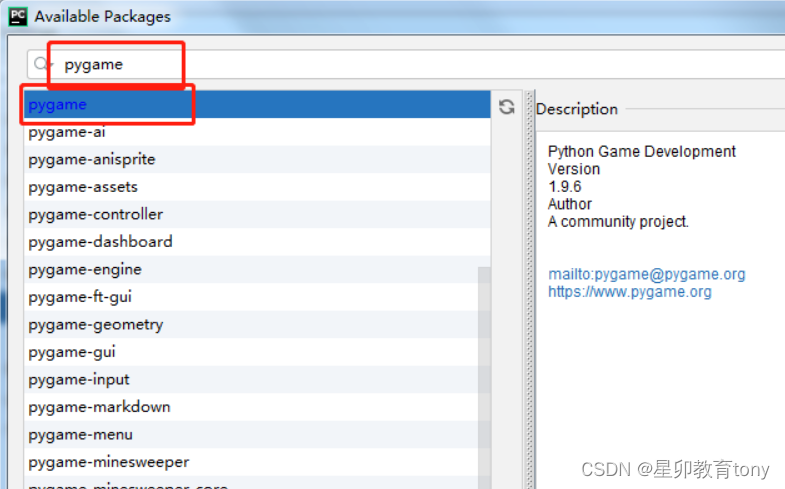
Task: Click the version text 1.9.6
Action: [x=565, y=187]
